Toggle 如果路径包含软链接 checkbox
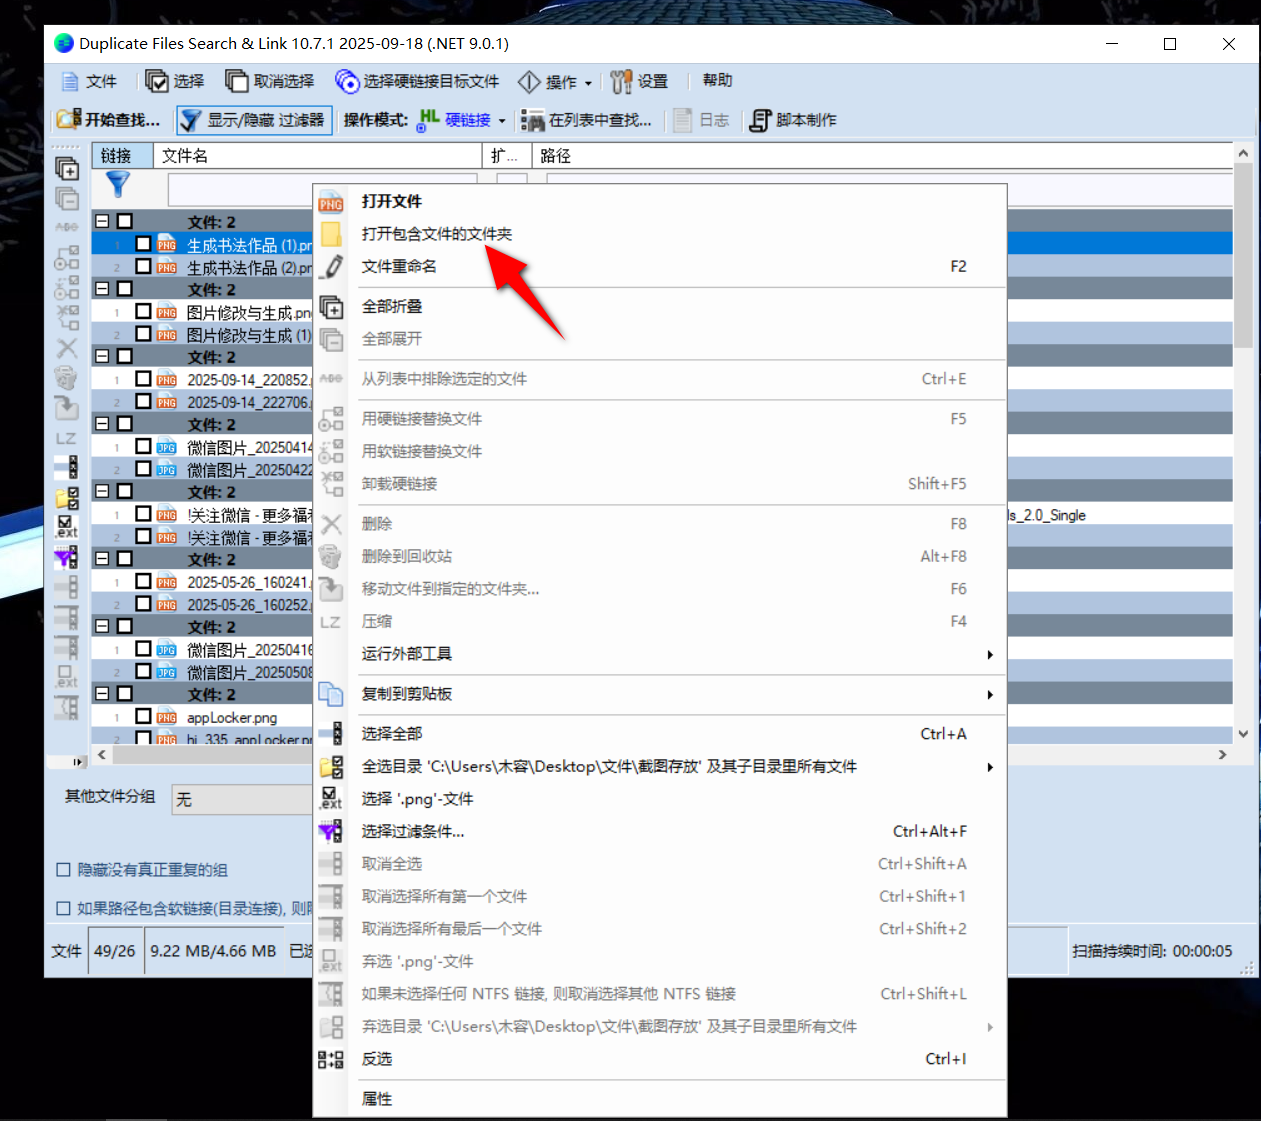This screenshot has width=1261, height=1121. pos(63,908)
